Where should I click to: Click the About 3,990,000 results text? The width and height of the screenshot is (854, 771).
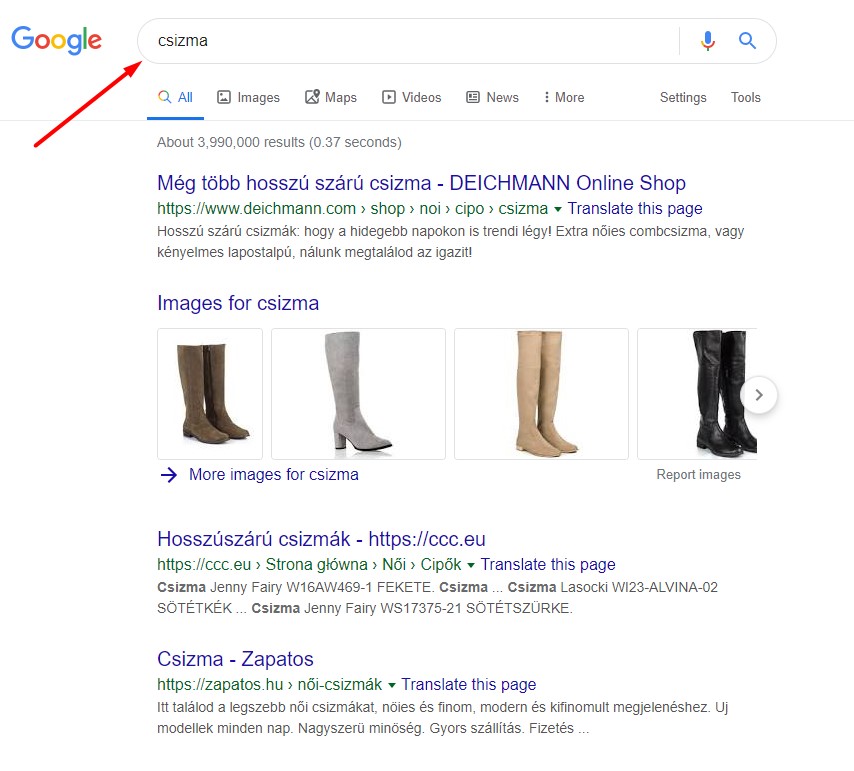279,142
